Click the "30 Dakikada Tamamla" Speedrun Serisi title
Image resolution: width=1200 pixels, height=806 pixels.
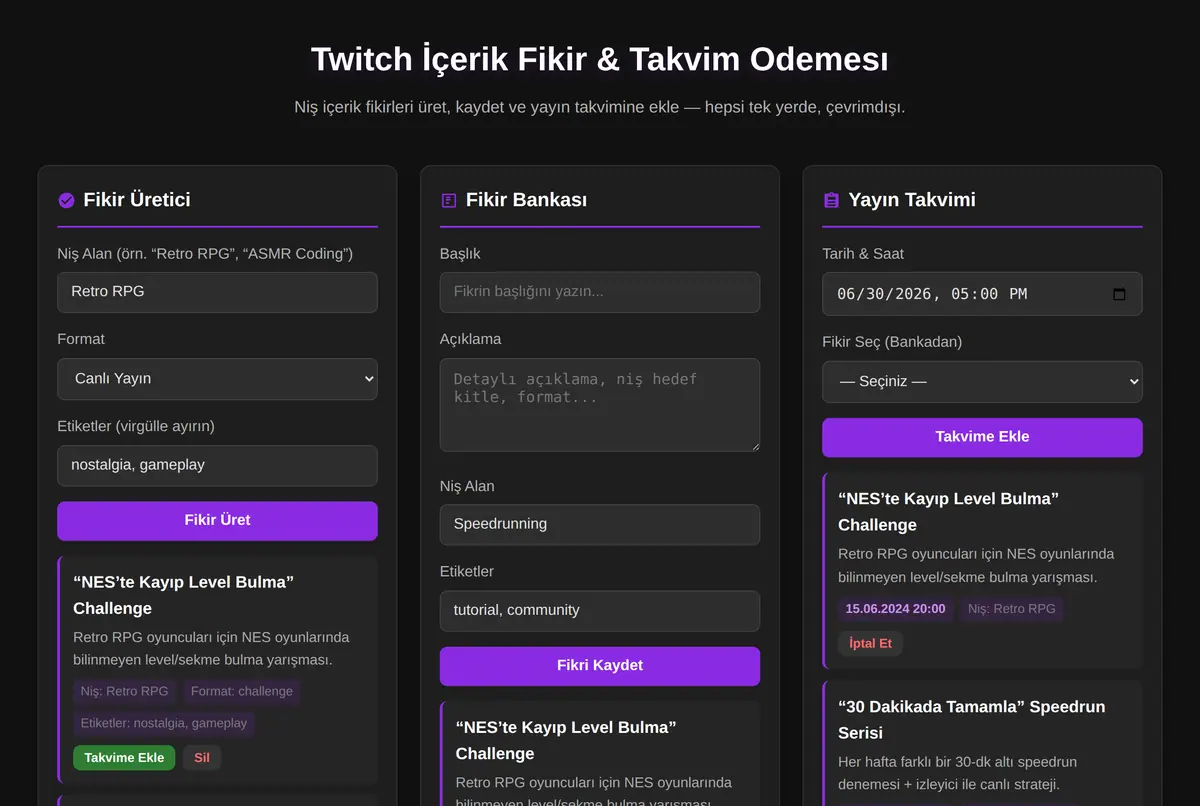tap(971, 720)
